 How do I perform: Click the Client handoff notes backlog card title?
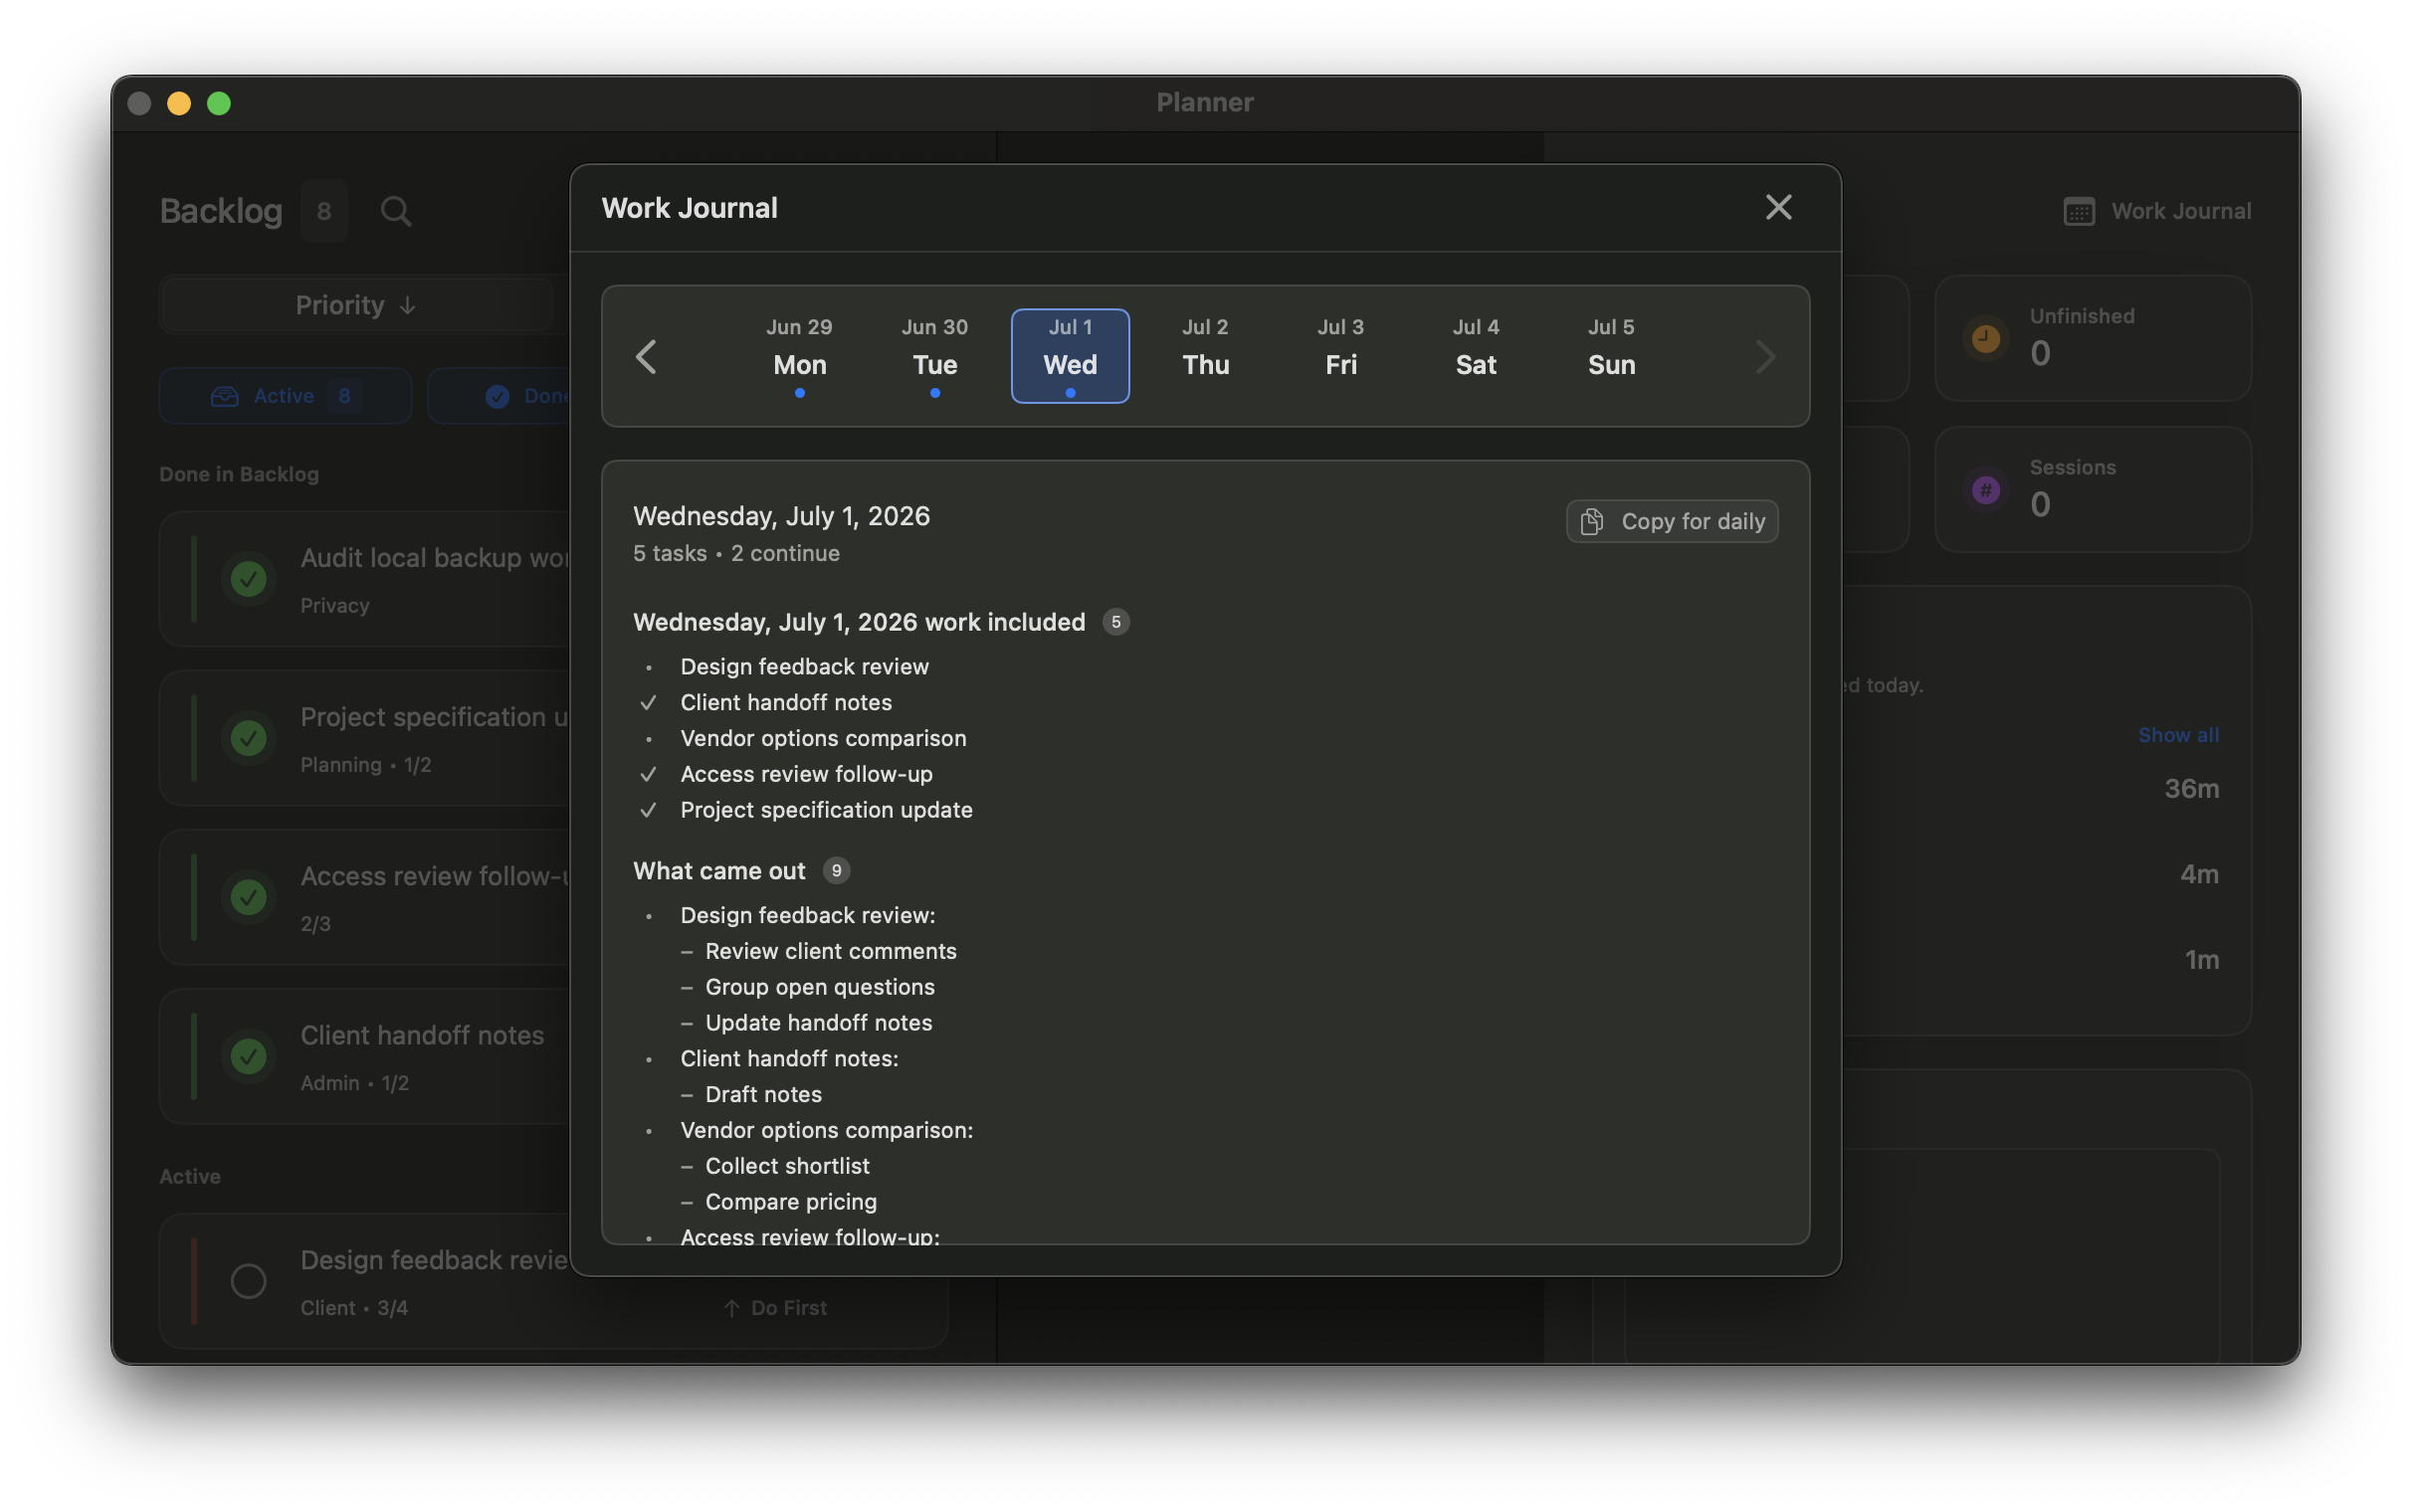(x=422, y=1035)
